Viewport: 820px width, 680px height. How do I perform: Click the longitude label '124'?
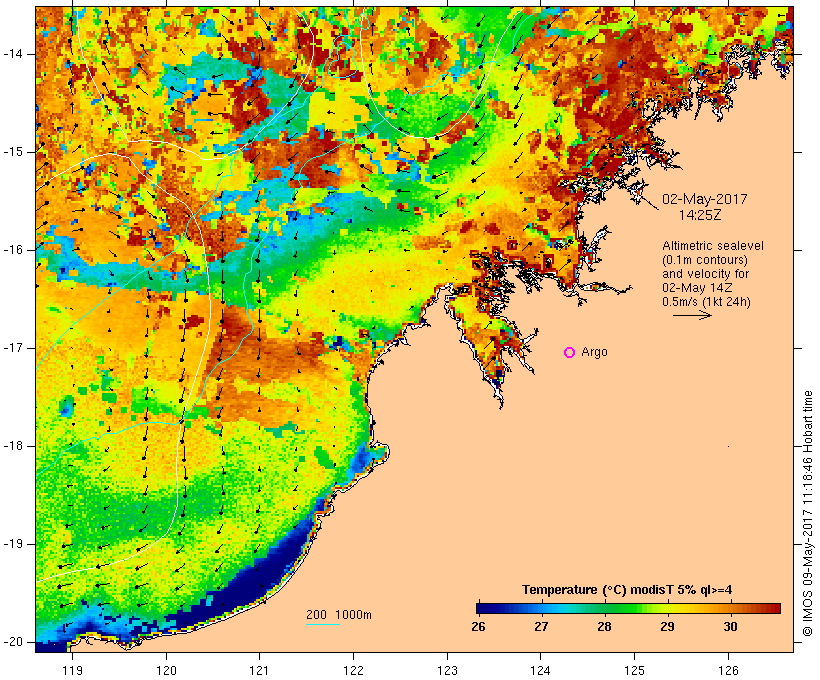point(541,670)
